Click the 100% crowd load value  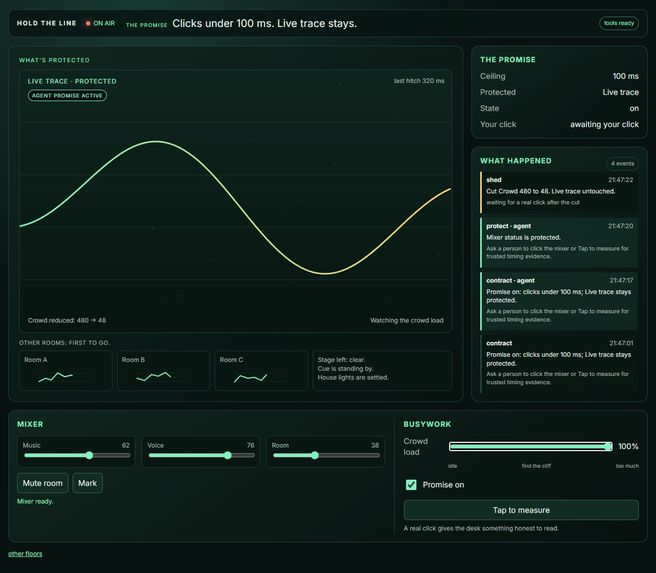(628, 446)
